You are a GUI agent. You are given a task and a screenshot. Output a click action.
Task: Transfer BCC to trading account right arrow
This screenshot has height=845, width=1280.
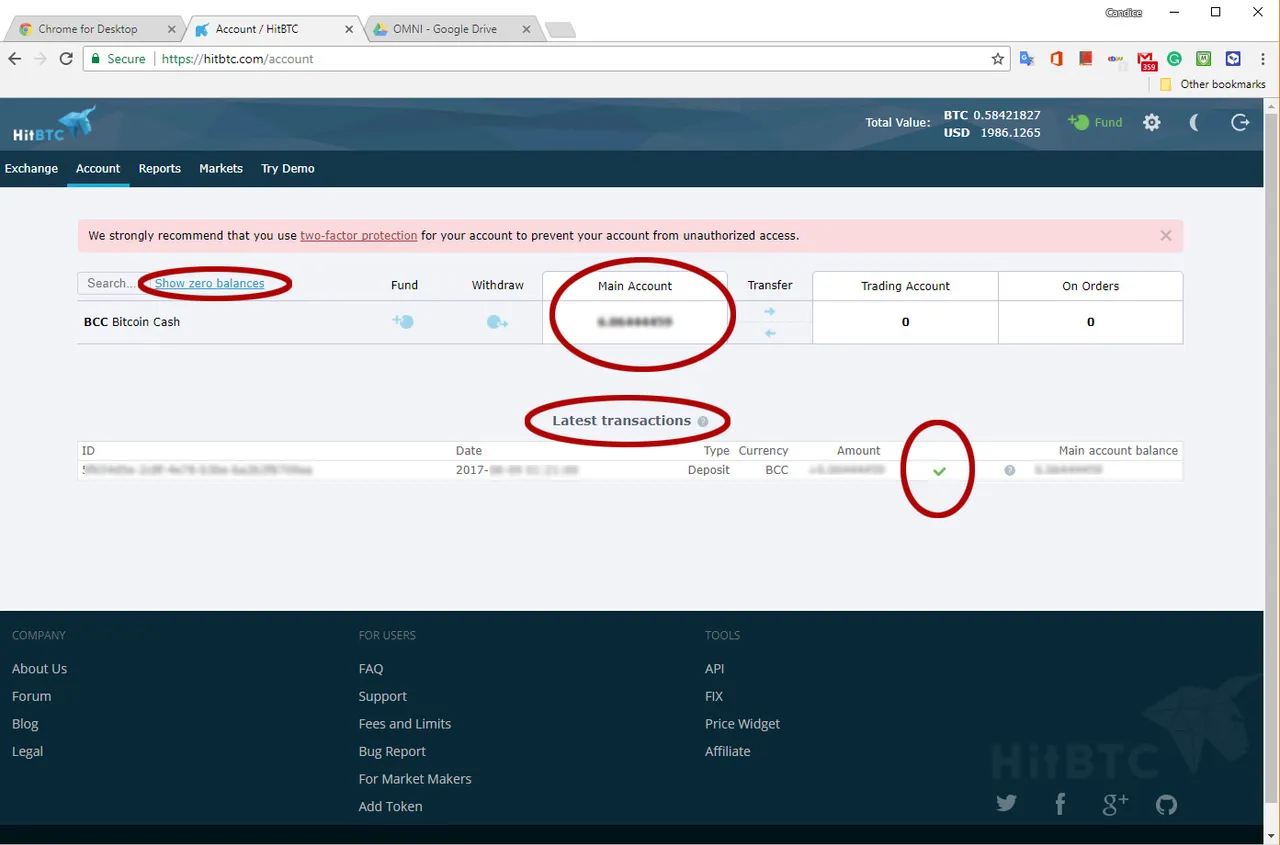pos(770,312)
